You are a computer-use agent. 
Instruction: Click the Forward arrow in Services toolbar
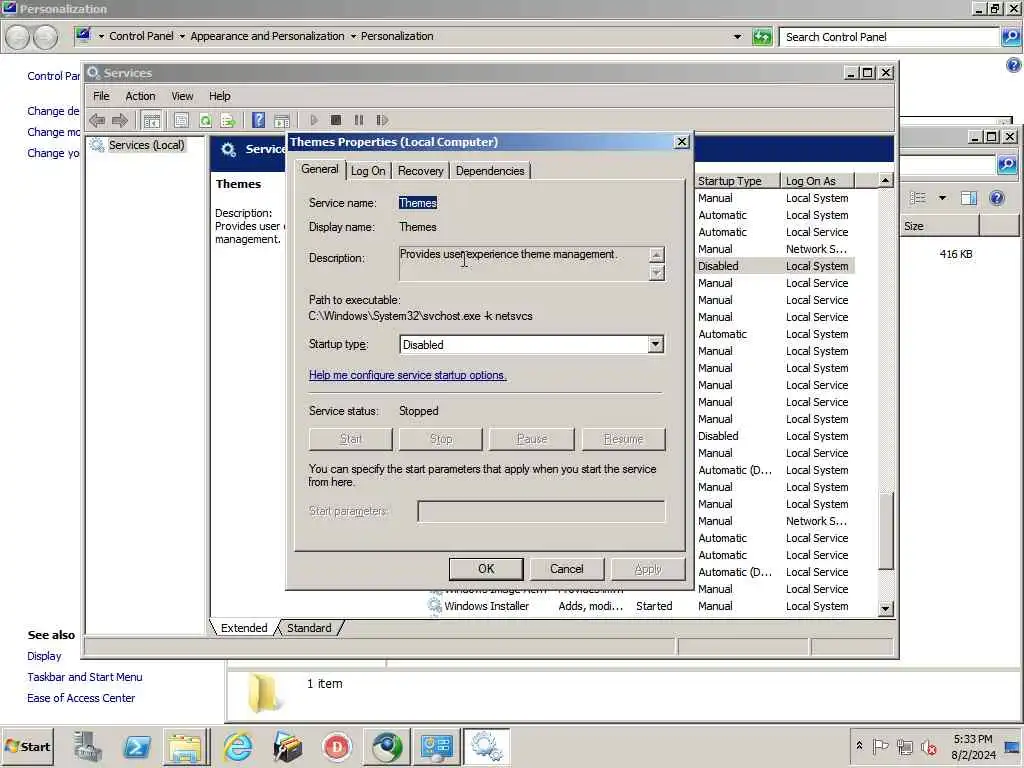120,120
